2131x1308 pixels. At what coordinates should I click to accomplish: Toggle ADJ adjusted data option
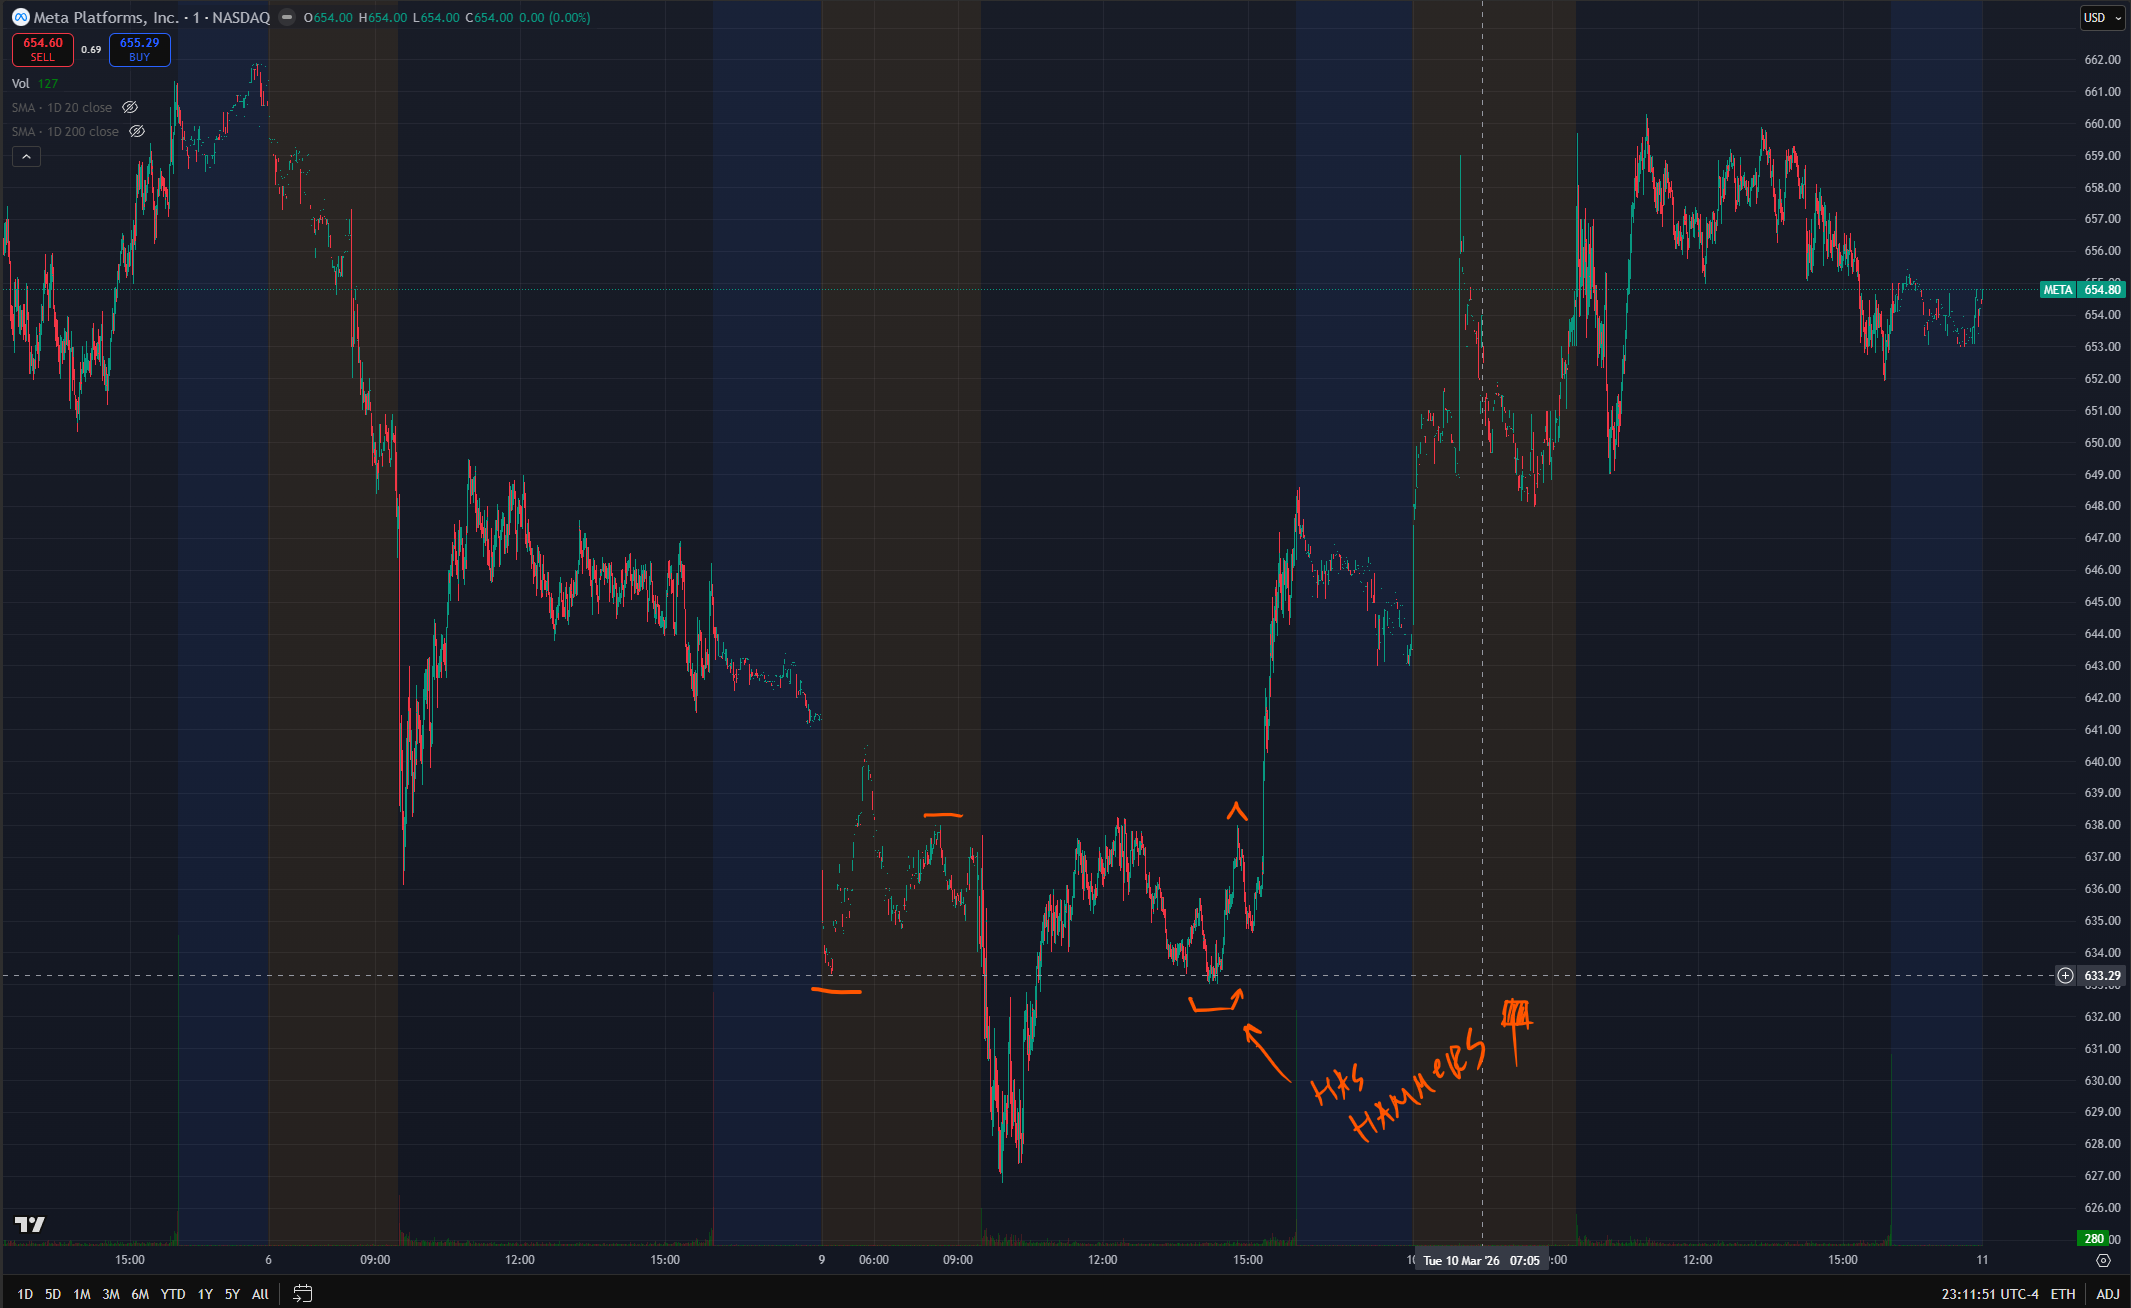pos(2107,1294)
